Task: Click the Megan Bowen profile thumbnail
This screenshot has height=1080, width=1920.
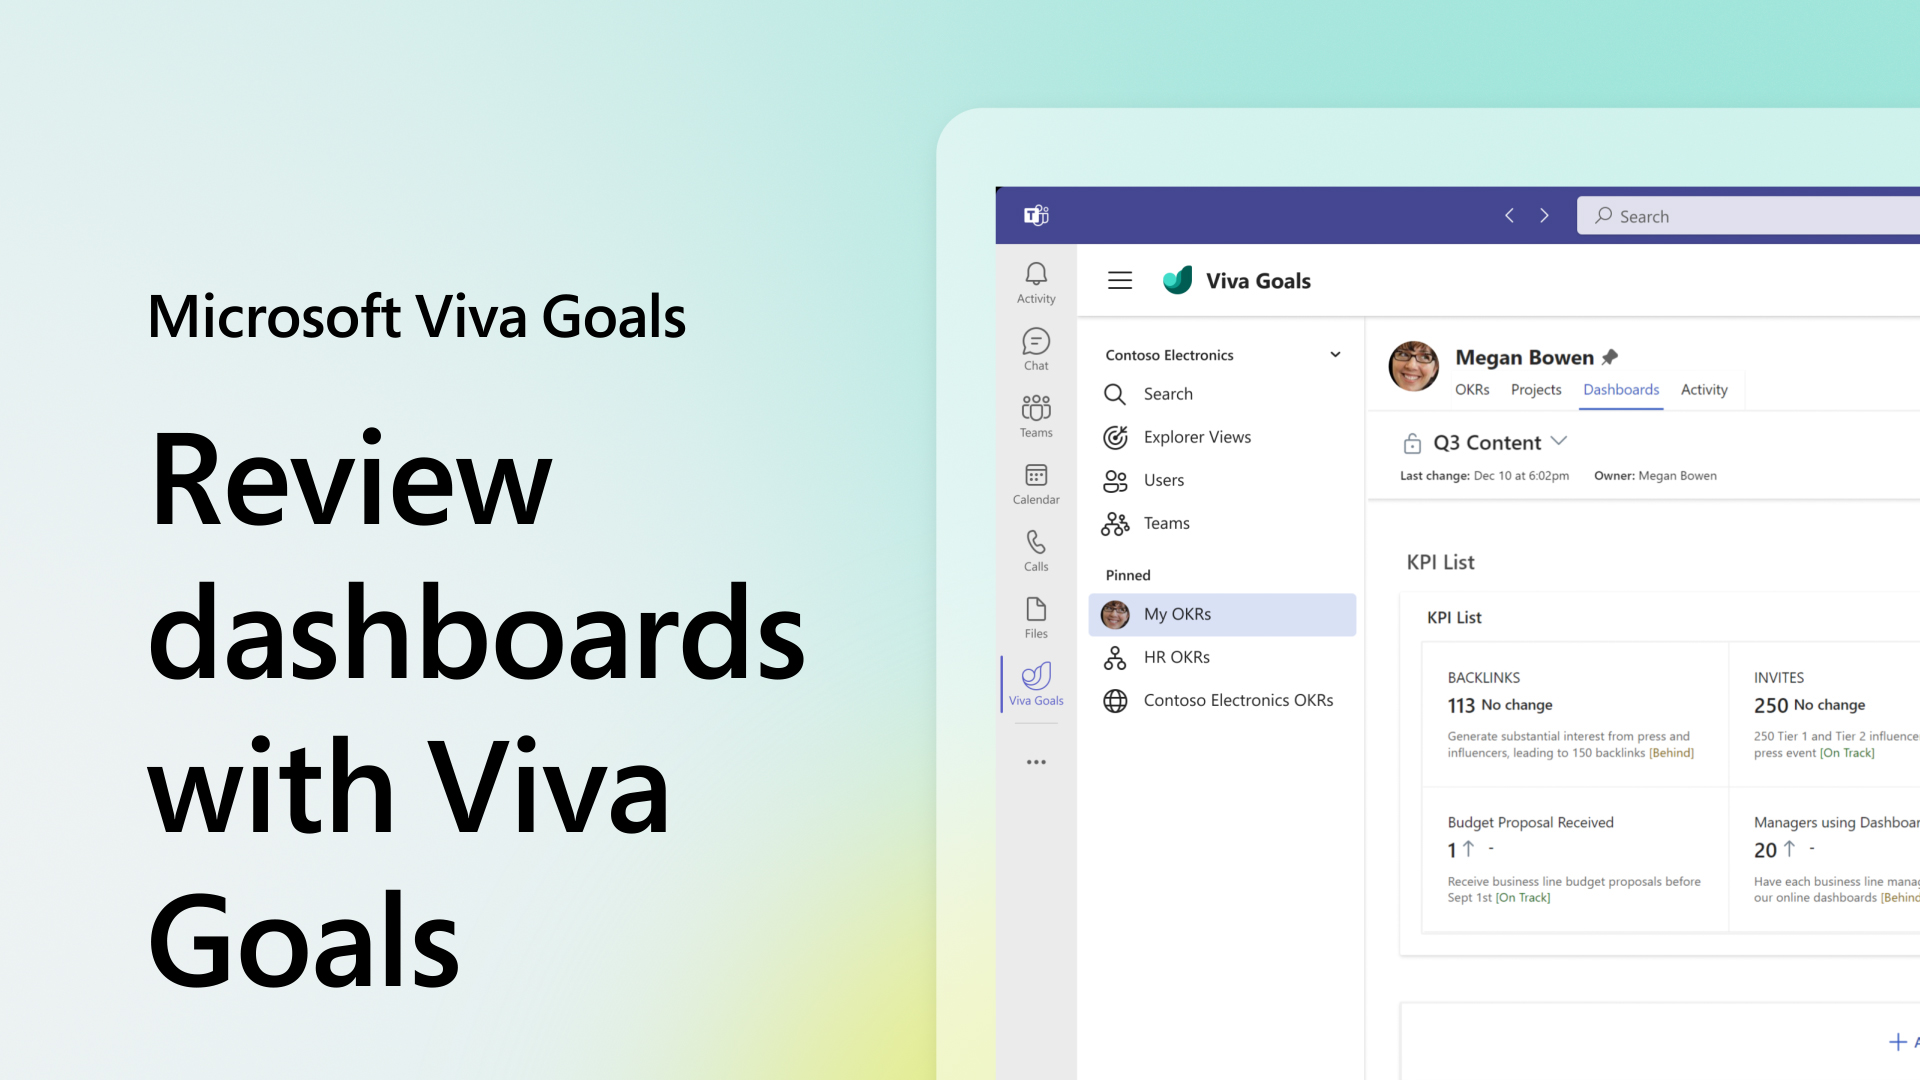Action: 1414,367
